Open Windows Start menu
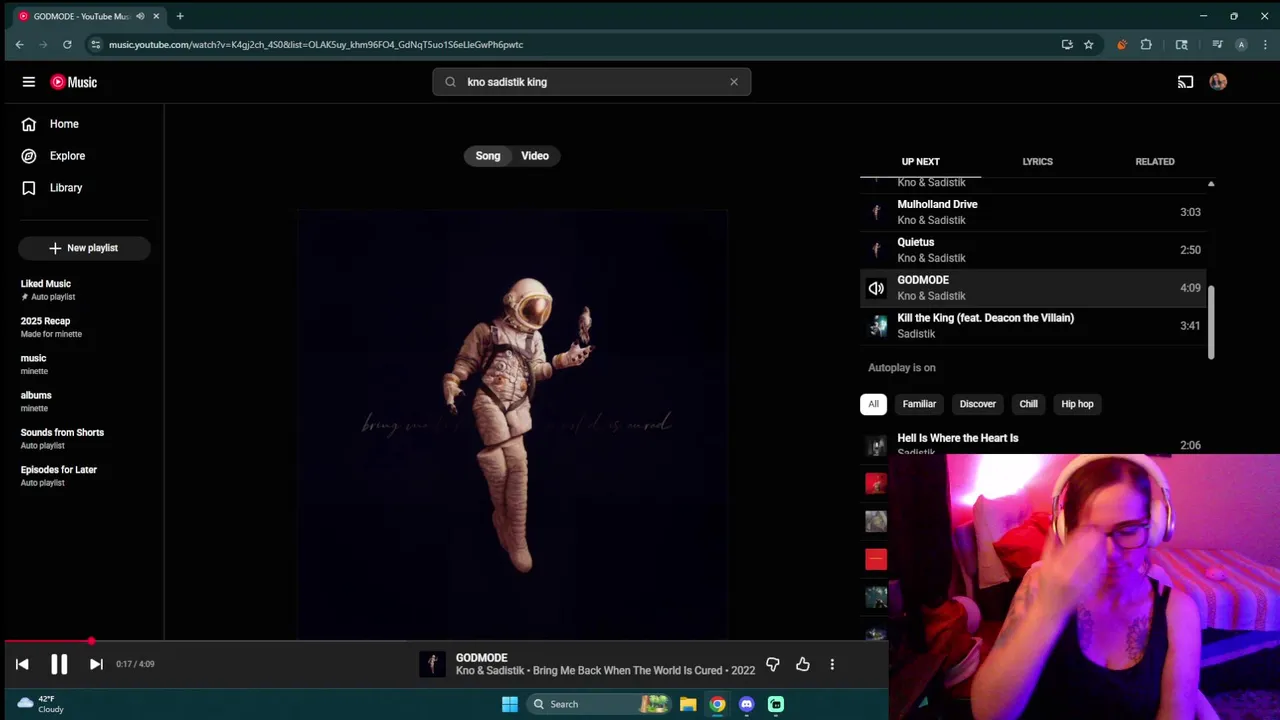This screenshot has height=720, width=1280. (509, 704)
